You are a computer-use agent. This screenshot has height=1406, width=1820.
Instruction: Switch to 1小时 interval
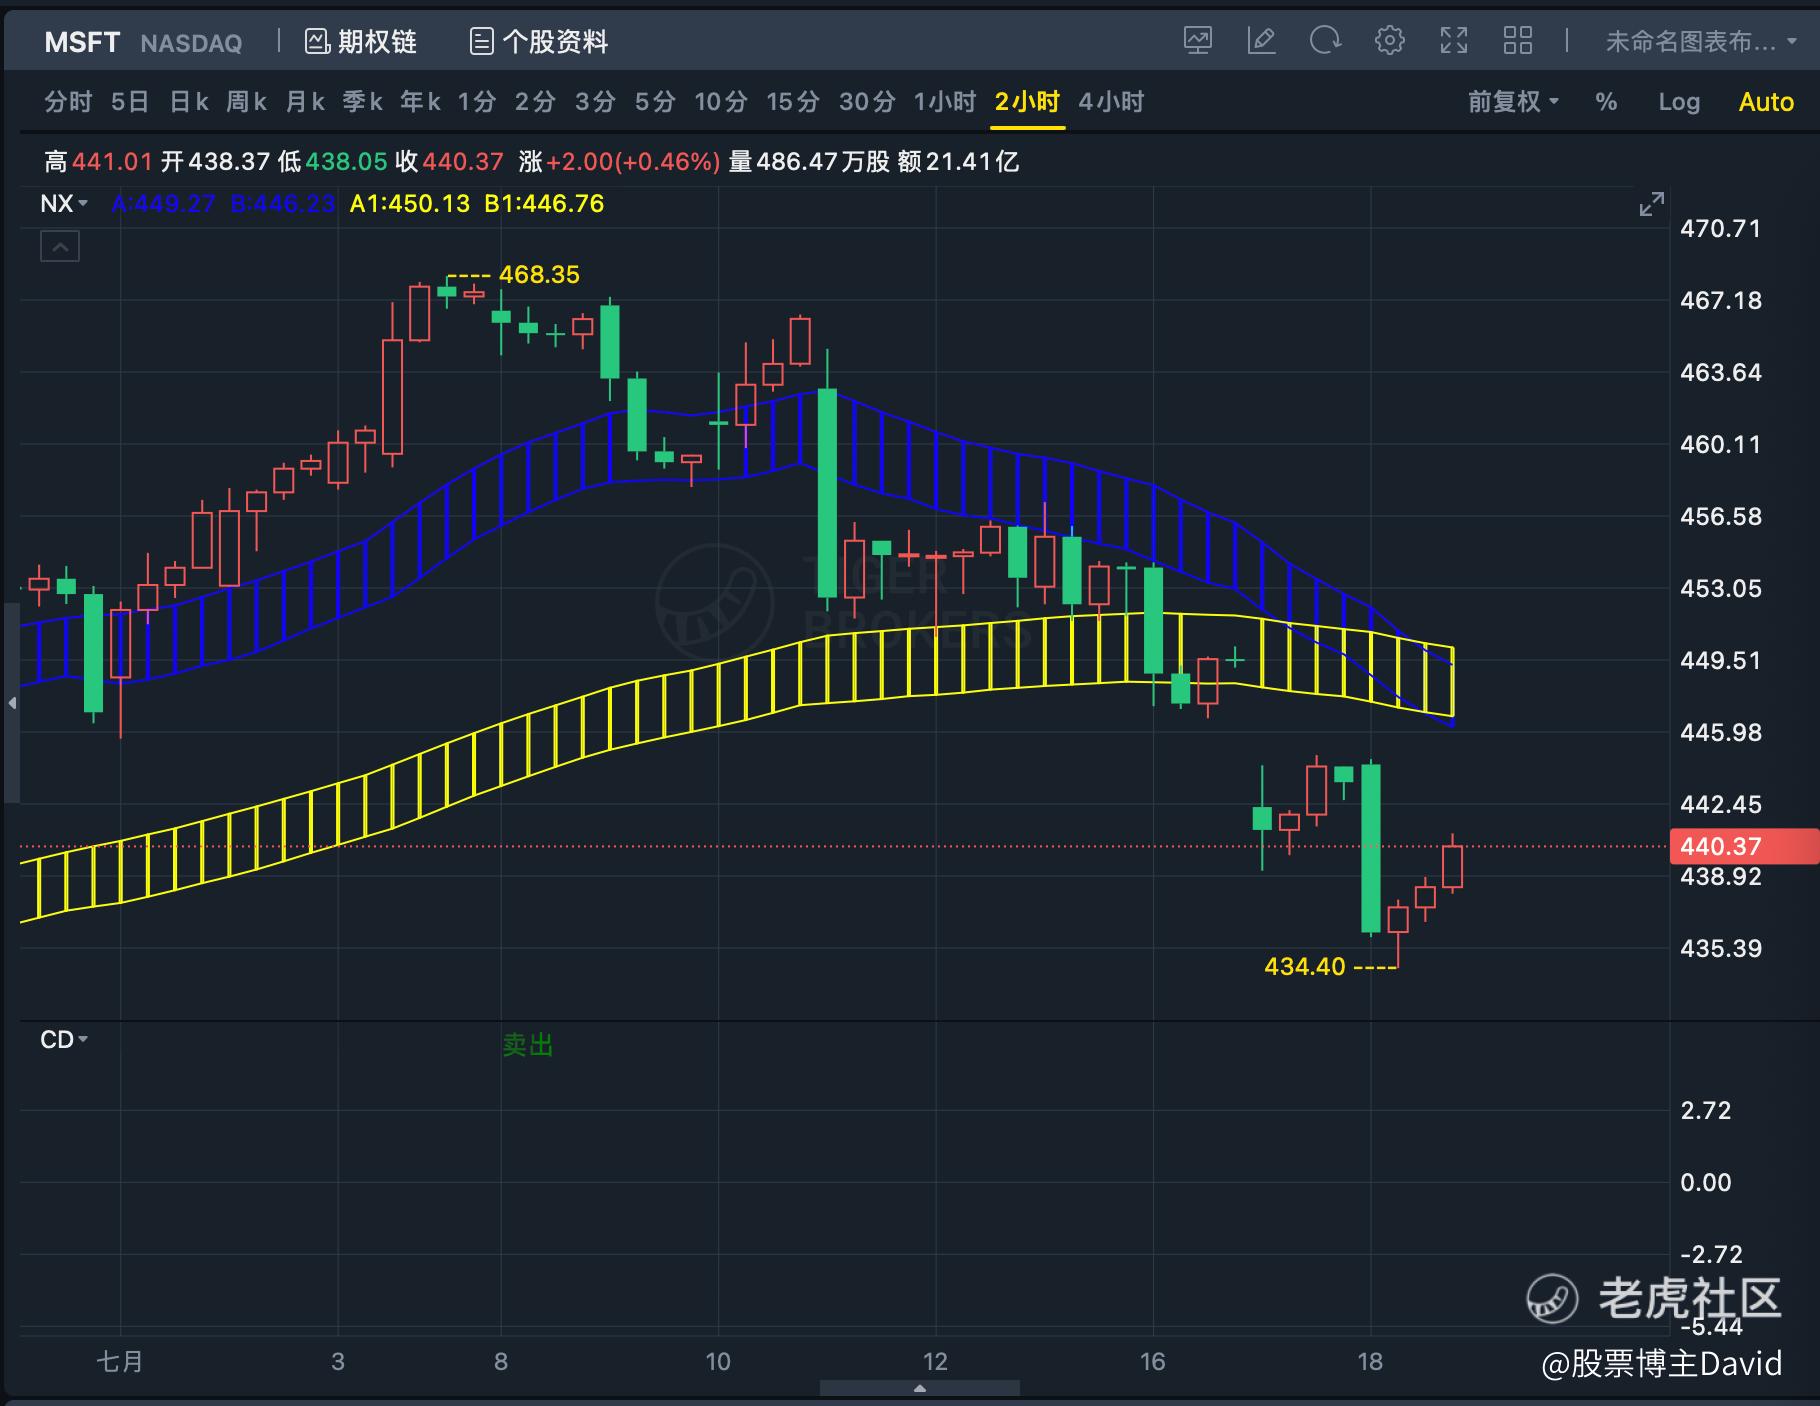tap(945, 101)
